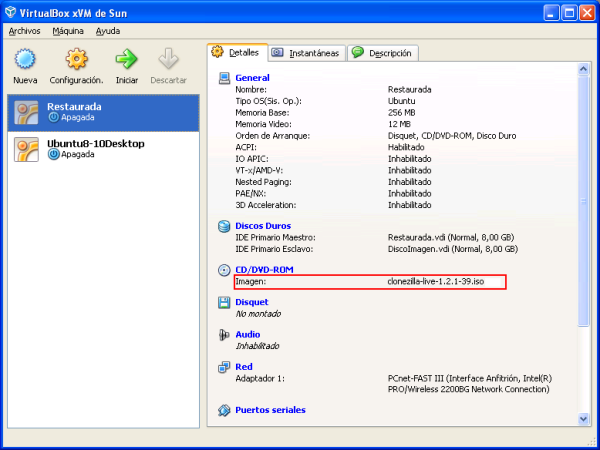Click the Nueva new machine icon
The height and width of the screenshot is (450, 600).
[25, 59]
